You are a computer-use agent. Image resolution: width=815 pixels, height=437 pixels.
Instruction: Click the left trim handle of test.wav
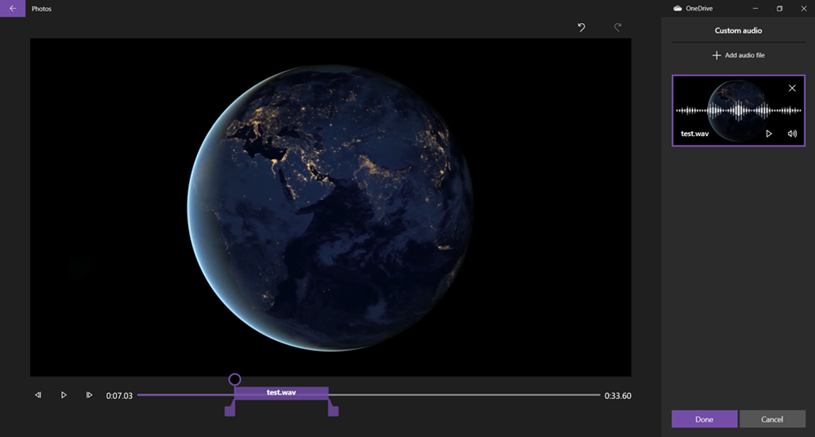pos(230,409)
